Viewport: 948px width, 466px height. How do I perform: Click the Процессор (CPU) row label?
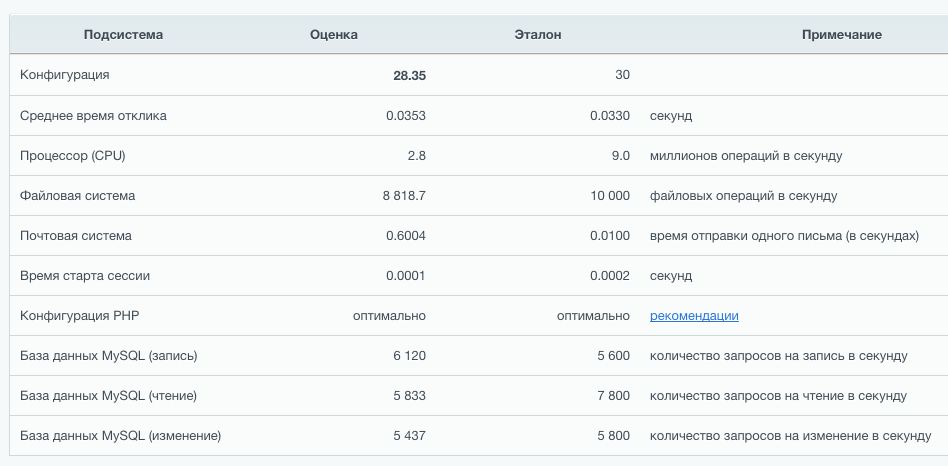coord(73,156)
